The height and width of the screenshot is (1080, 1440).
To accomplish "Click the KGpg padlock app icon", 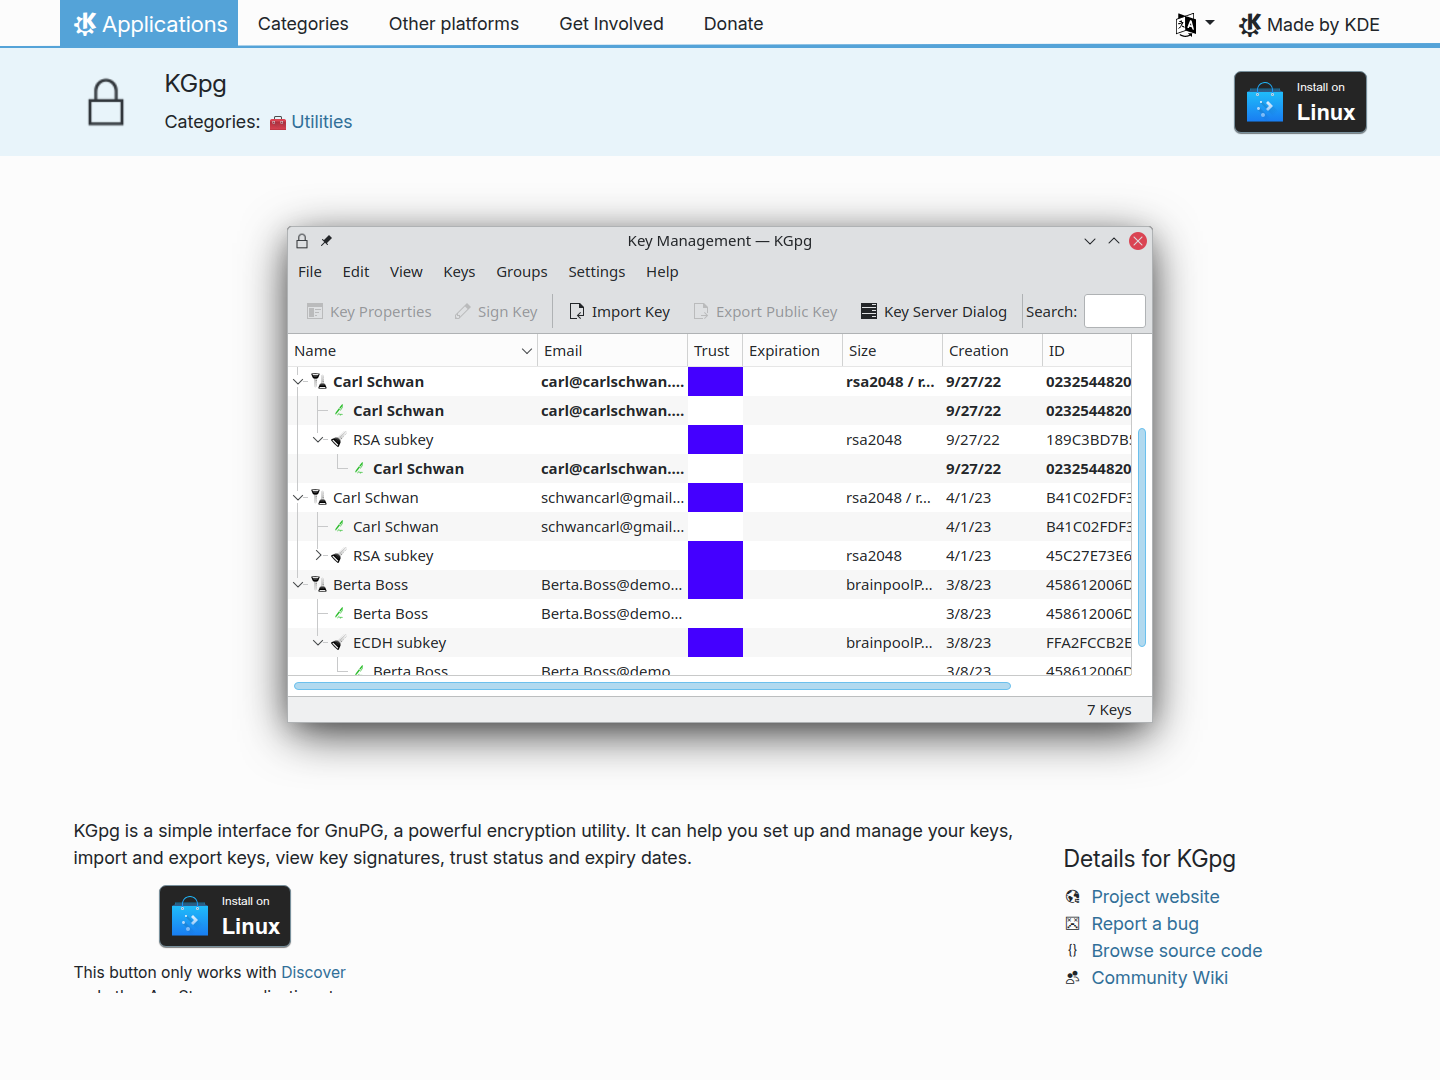I will [106, 102].
